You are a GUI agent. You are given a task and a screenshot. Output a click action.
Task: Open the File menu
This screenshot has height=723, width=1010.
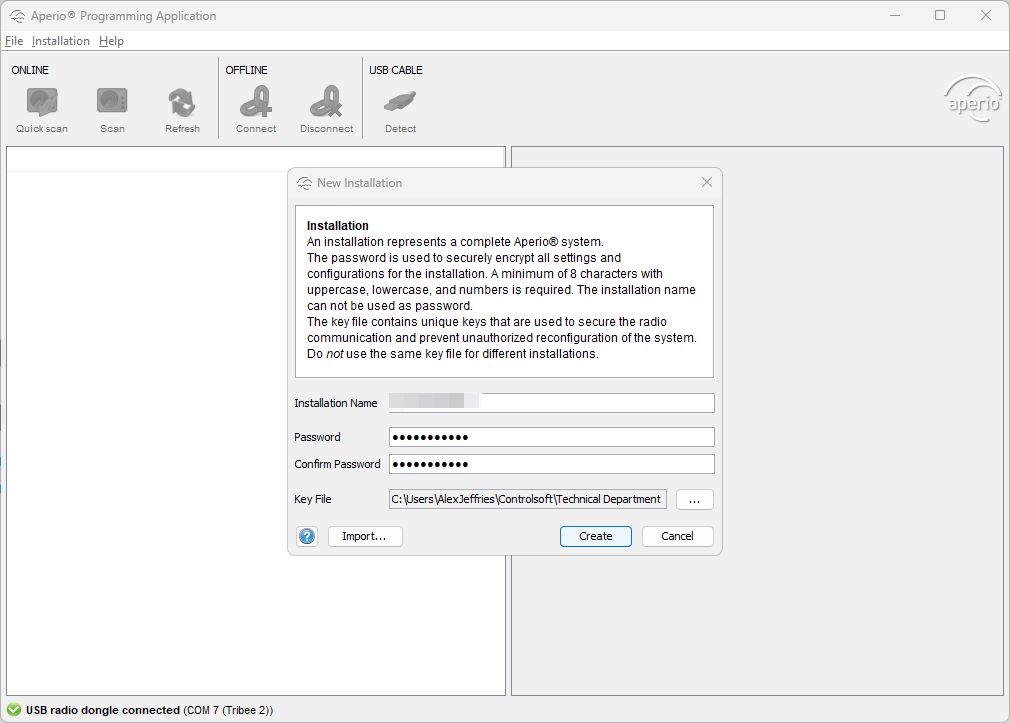[14, 41]
